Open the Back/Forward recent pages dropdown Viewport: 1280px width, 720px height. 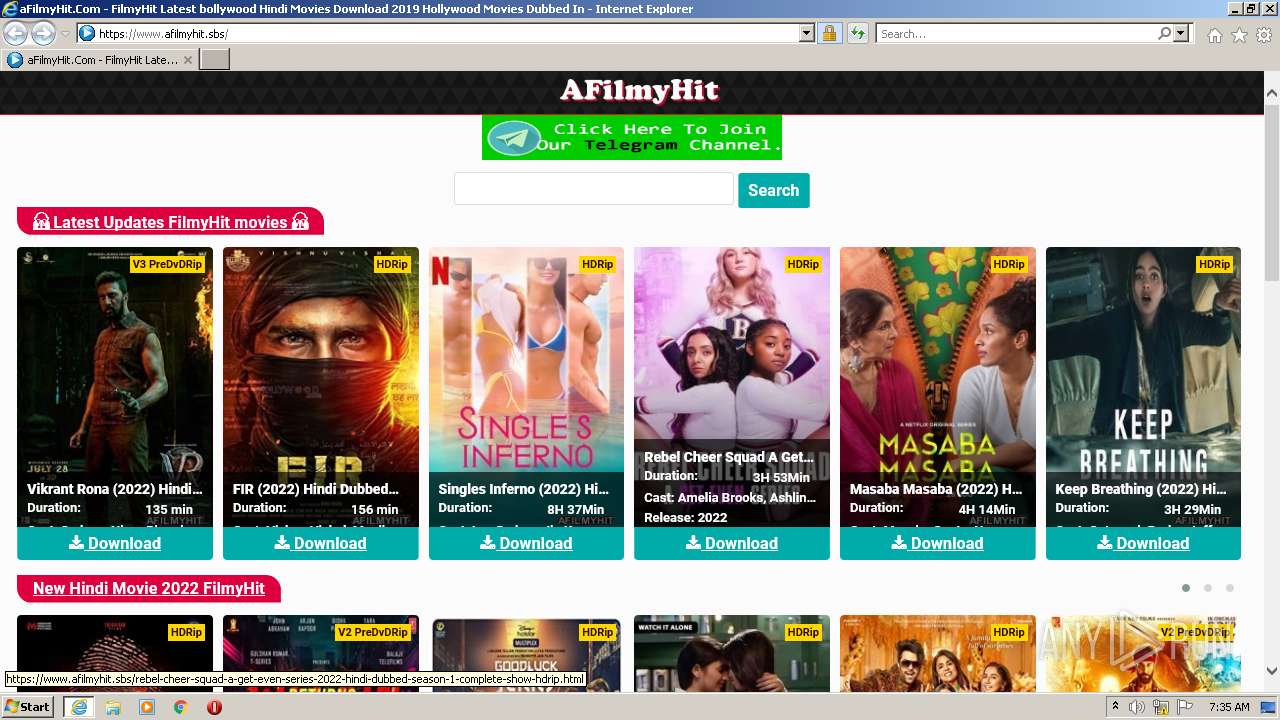[x=65, y=34]
